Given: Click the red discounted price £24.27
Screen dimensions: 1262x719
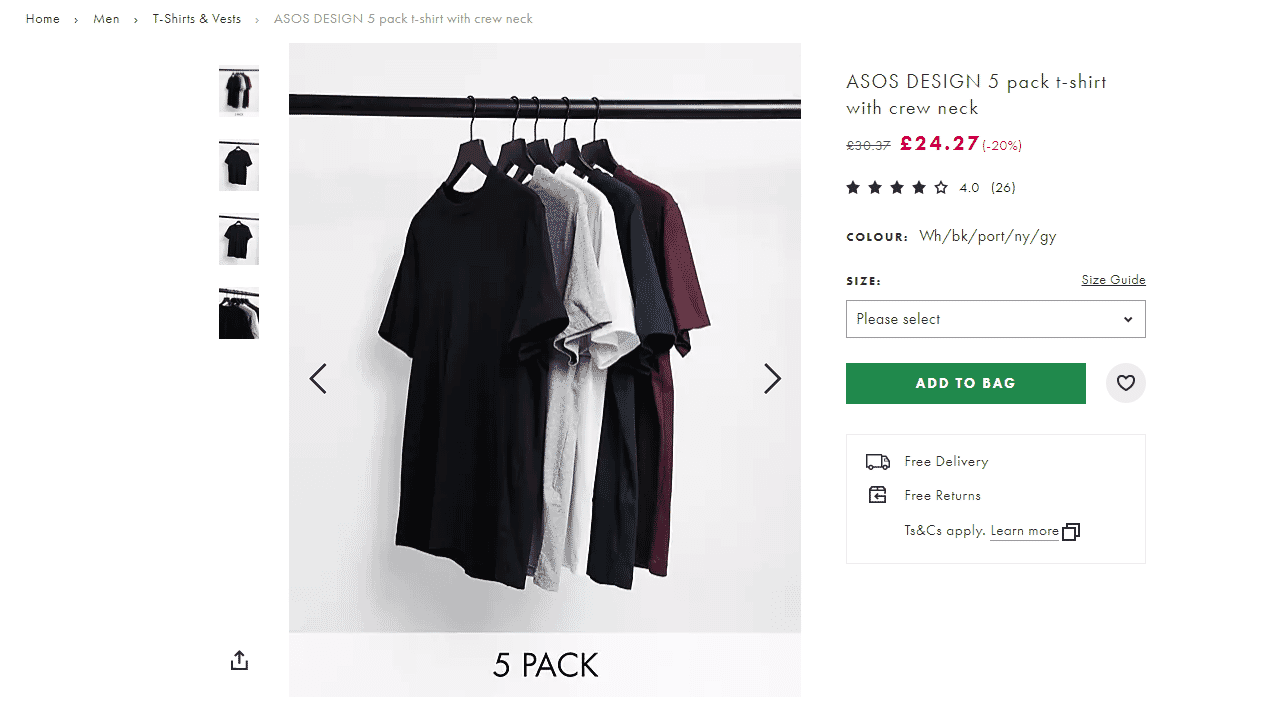Looking at the screenshot, I should coord(940,143).
